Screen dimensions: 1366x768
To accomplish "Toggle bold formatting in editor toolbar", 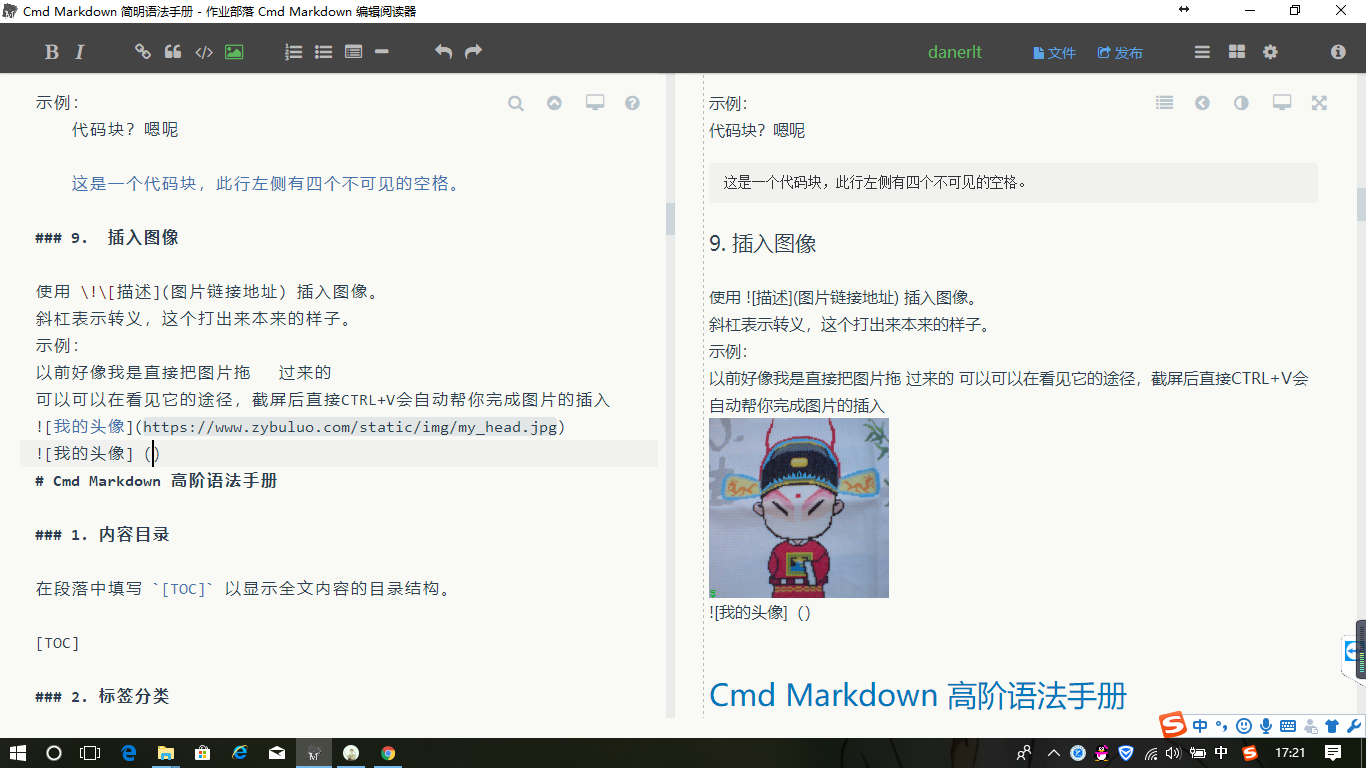I will pos(52,52).
